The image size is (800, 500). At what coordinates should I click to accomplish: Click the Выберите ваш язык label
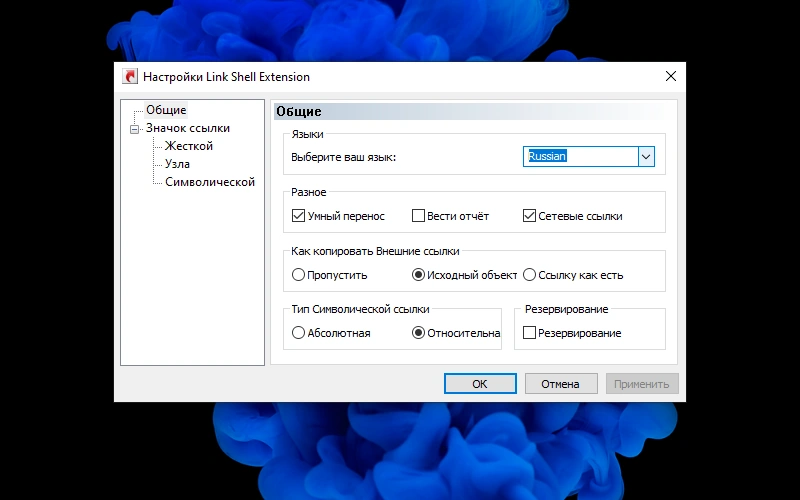[343, 157]
